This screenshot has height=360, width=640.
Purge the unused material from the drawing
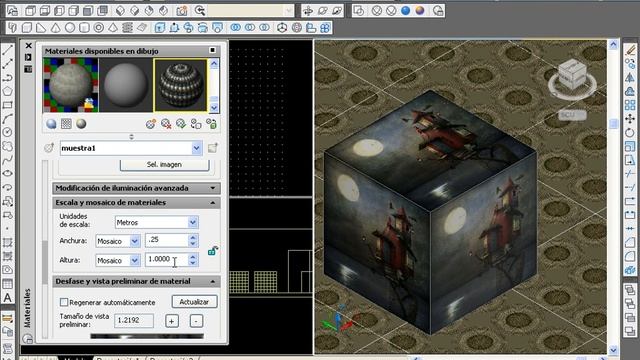click(x=166, y=124)
